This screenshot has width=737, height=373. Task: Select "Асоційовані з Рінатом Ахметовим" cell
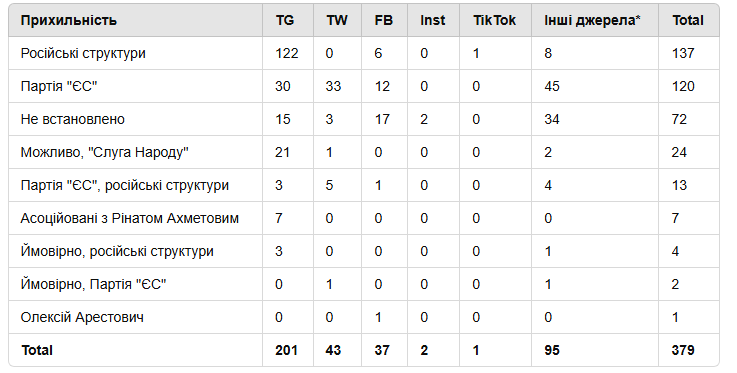[x=130, y=218]
